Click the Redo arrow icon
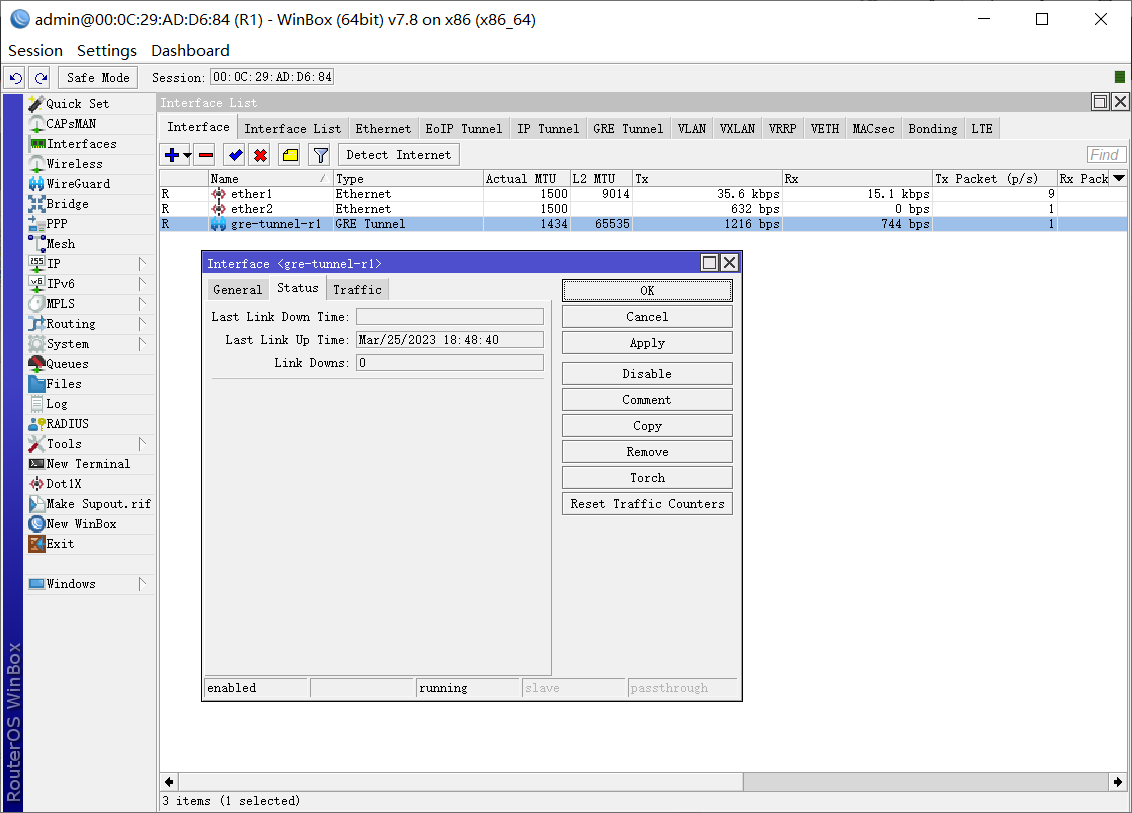1132x813 pixels. click(x=40, y=77)
